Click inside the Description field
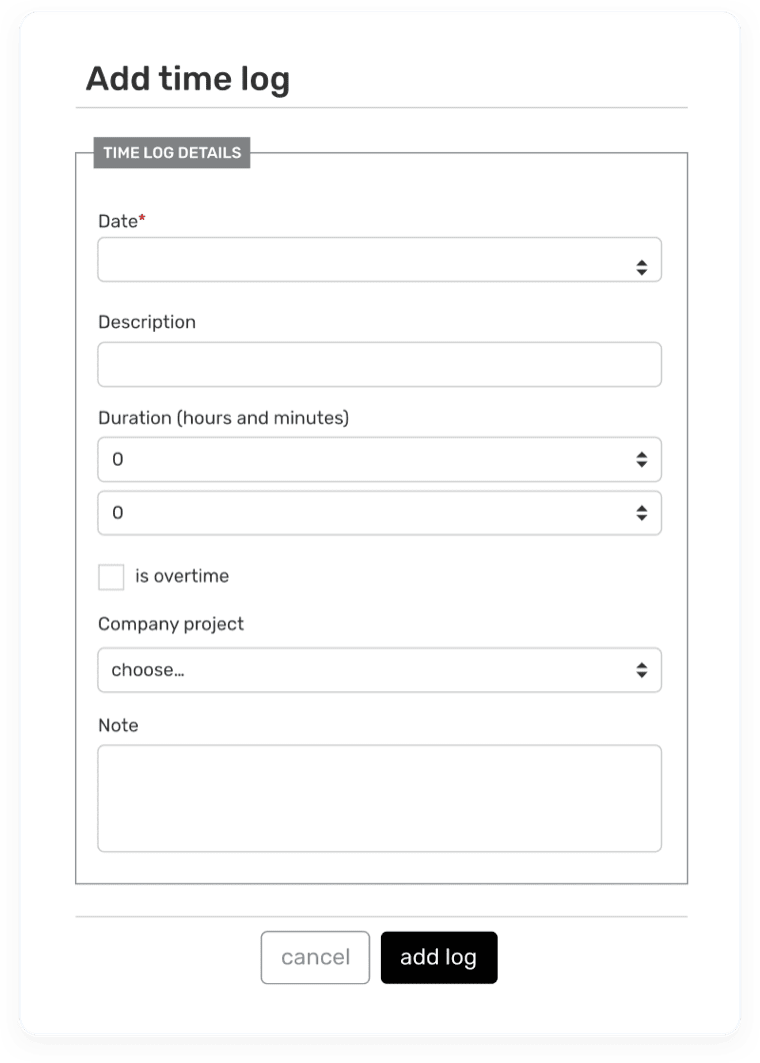Screen dimensions: 760x1063 380,364
